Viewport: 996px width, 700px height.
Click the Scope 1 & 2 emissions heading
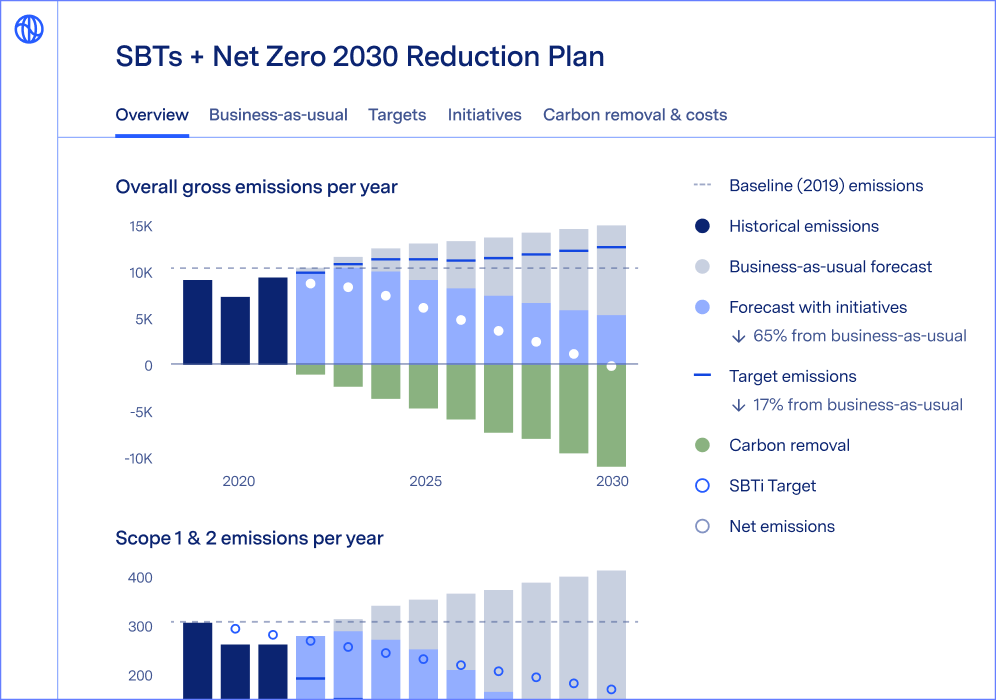(249, 538)
